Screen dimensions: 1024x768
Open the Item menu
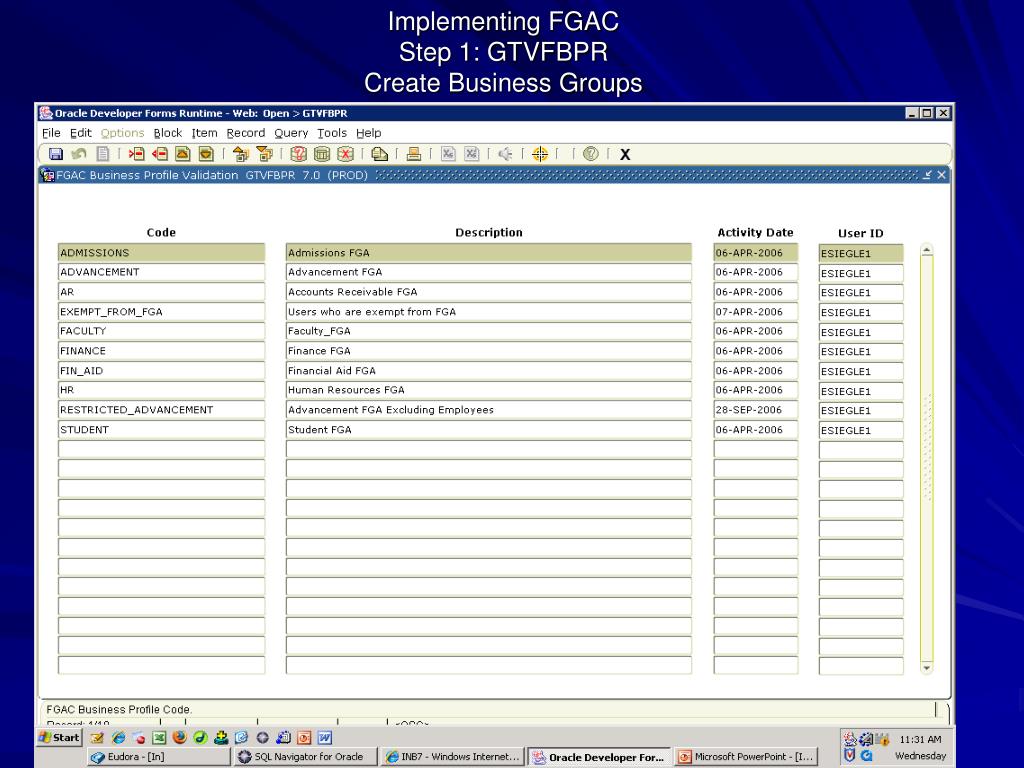pos(204,133)
